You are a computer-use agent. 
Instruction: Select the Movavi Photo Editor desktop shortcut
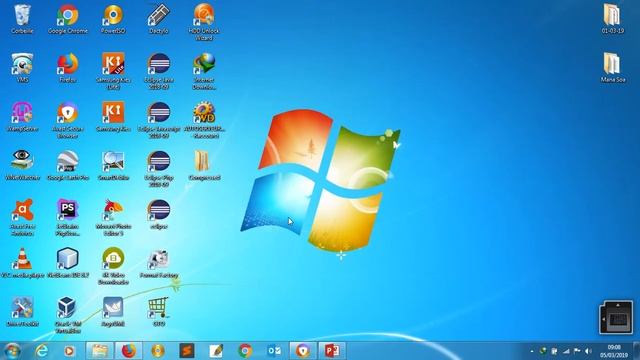point(113,217)
